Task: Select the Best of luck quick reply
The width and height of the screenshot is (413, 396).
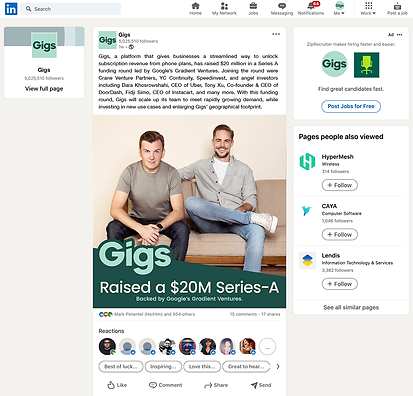Action: (x=121, y=367)
